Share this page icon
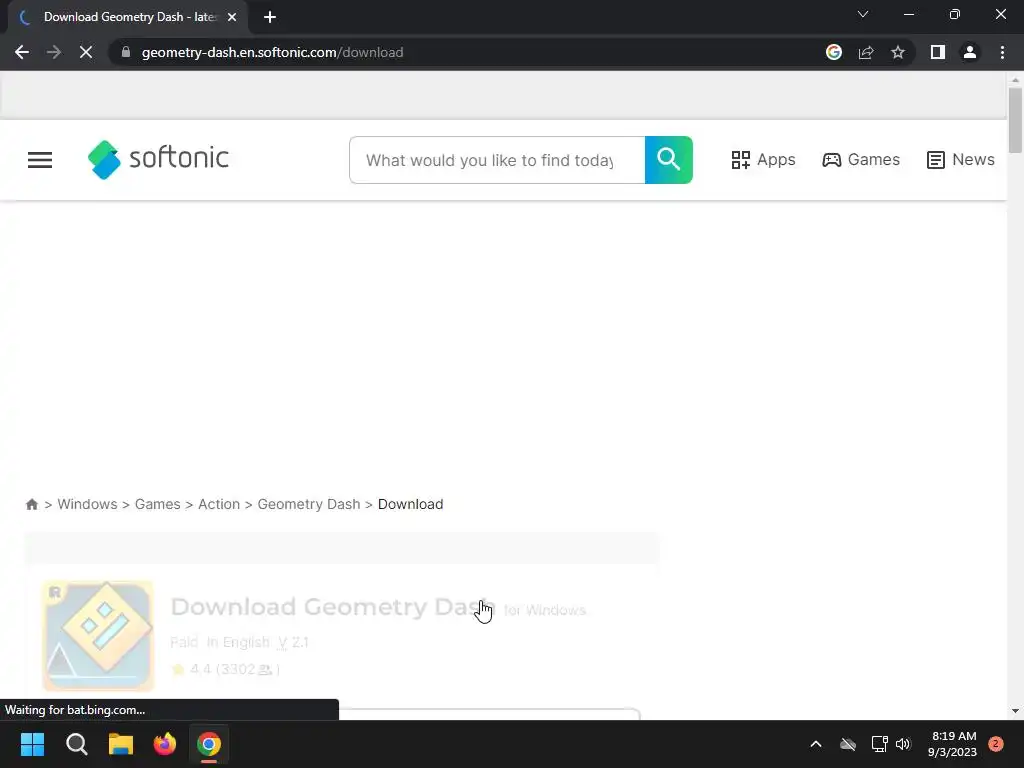Screen dimensions: 1024x768 866,52
